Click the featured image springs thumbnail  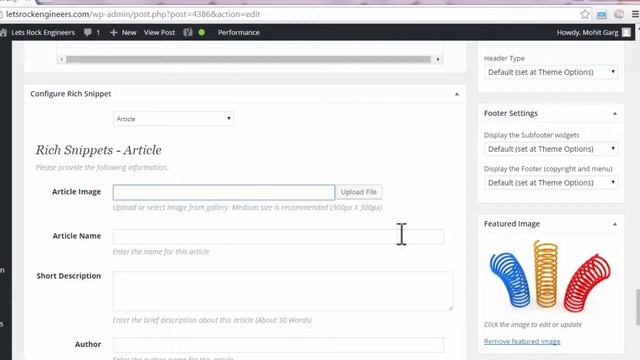(x=550, y=276)
